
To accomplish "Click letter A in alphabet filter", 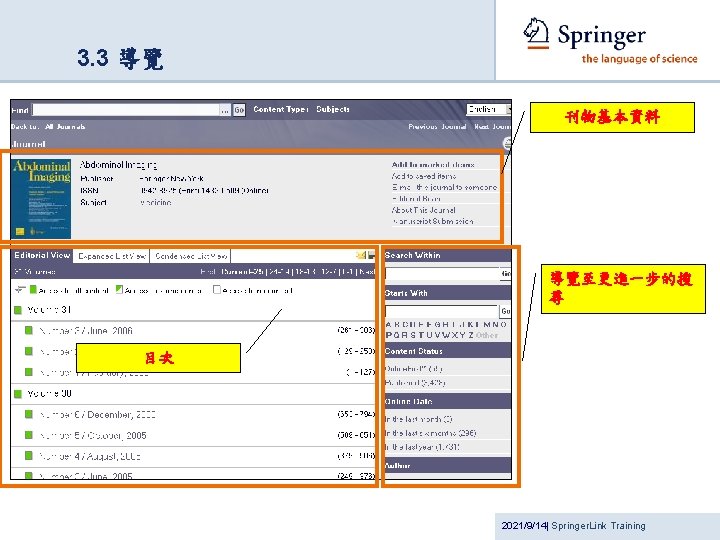I will click(x=389, y=324).
